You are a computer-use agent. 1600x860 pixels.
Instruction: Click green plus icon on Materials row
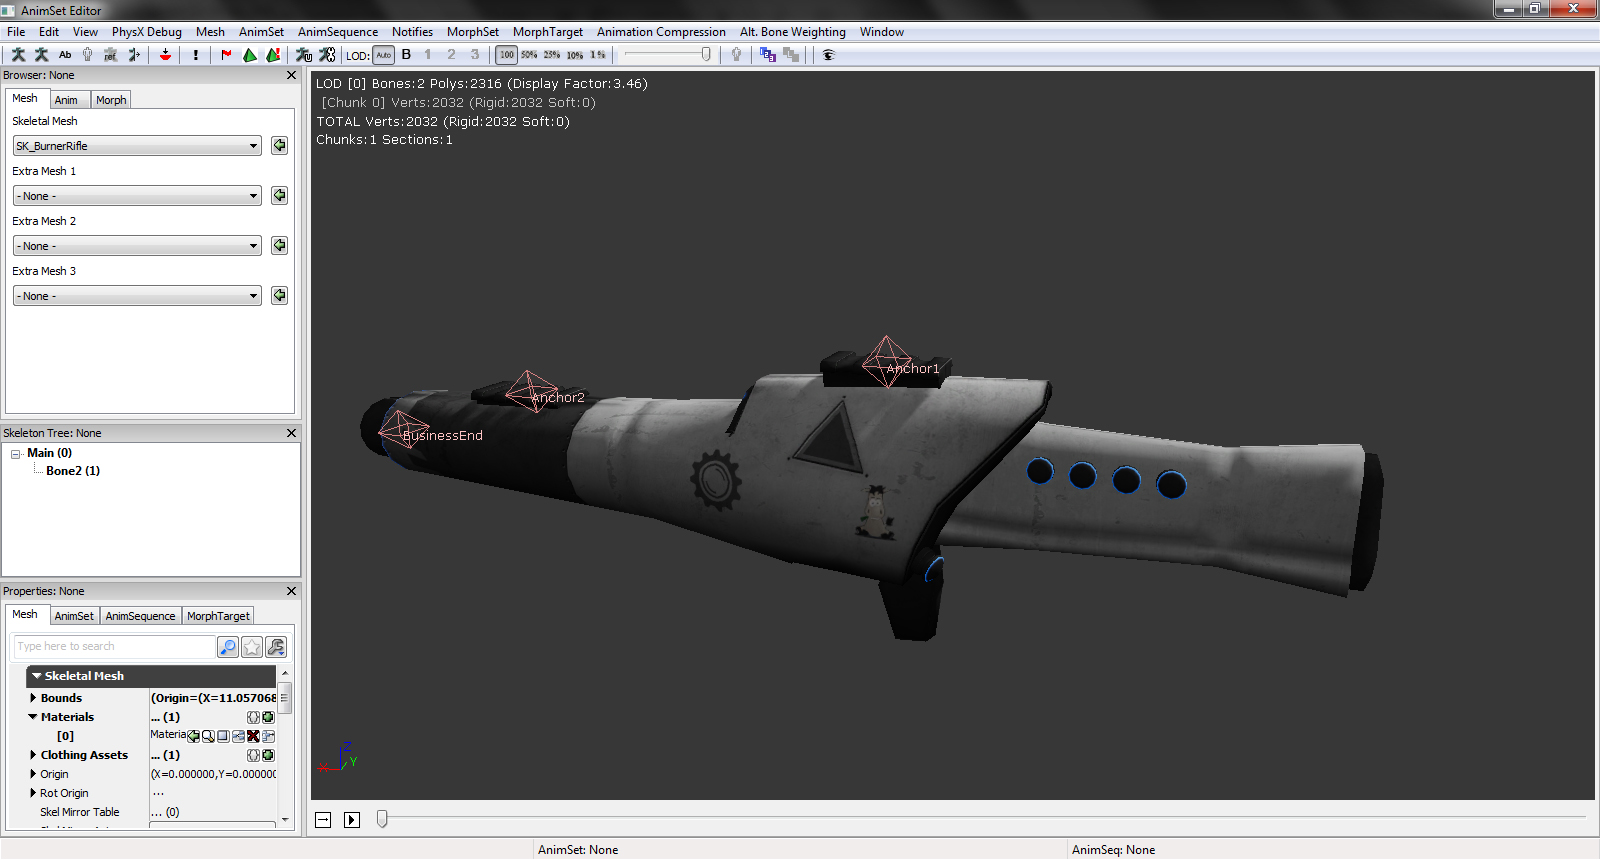point(268,717)
